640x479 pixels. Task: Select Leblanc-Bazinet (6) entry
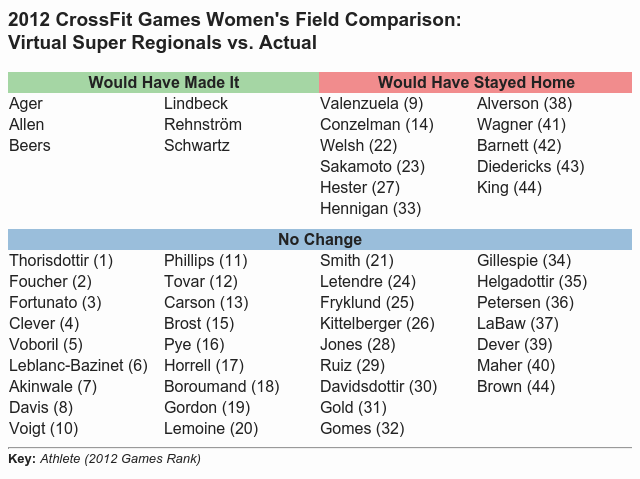pos(78,366)
